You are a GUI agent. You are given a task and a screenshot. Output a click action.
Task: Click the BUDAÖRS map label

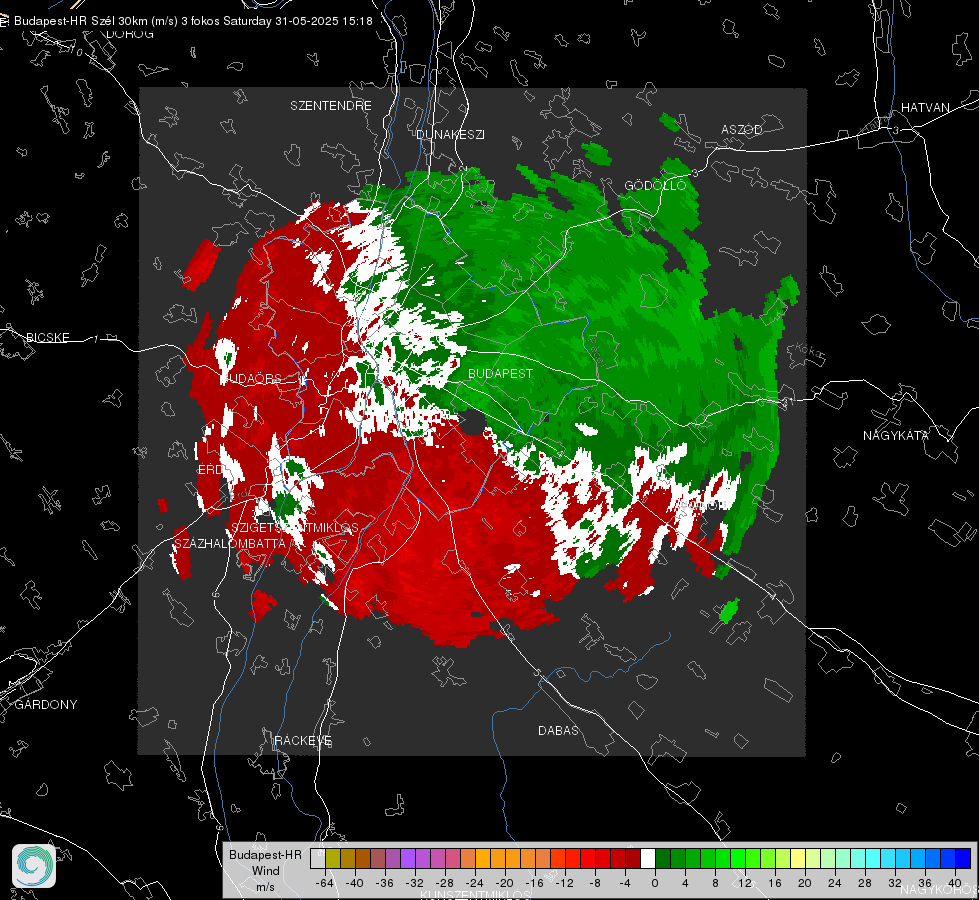coord(251,378)
